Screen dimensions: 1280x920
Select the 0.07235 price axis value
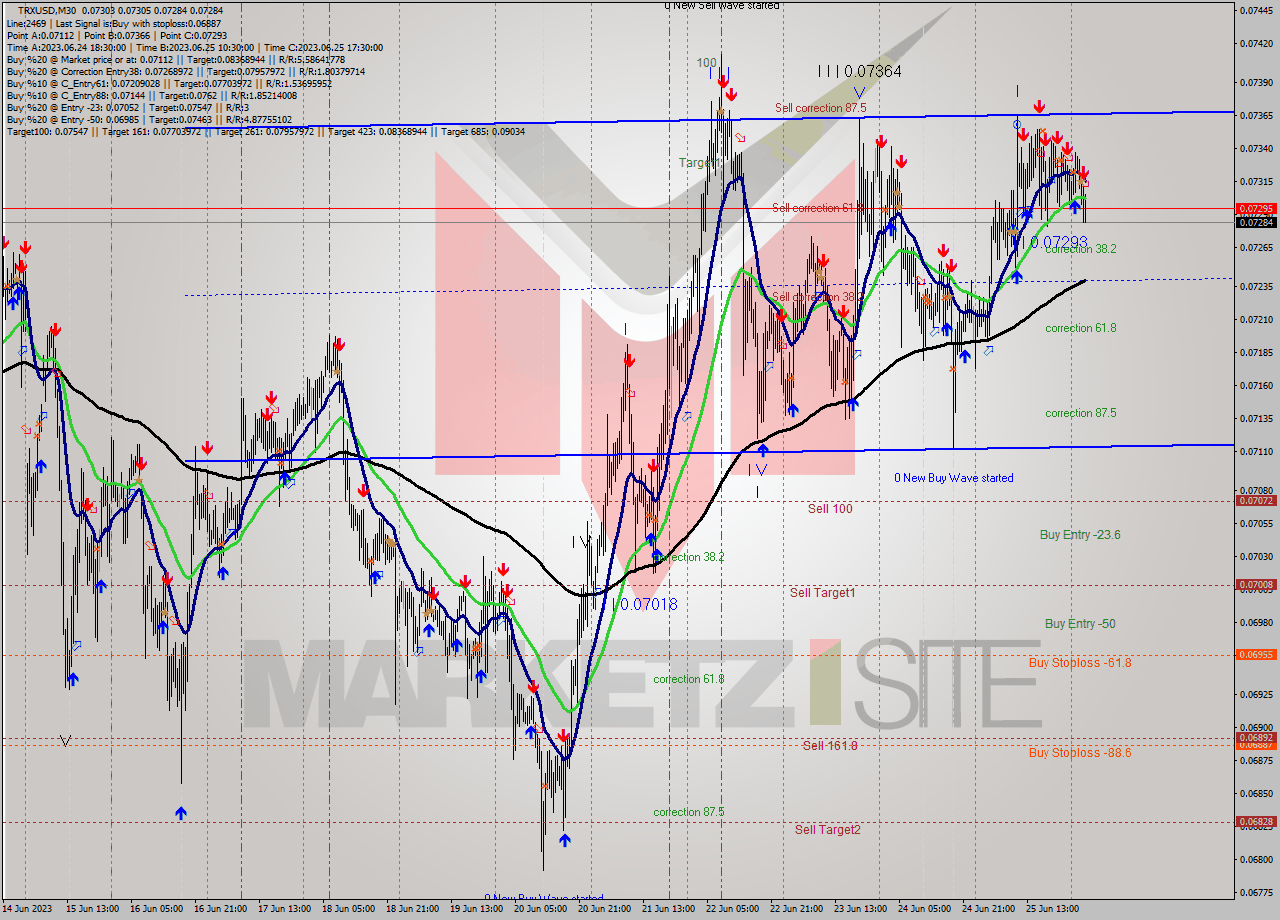coord(1256,286)
